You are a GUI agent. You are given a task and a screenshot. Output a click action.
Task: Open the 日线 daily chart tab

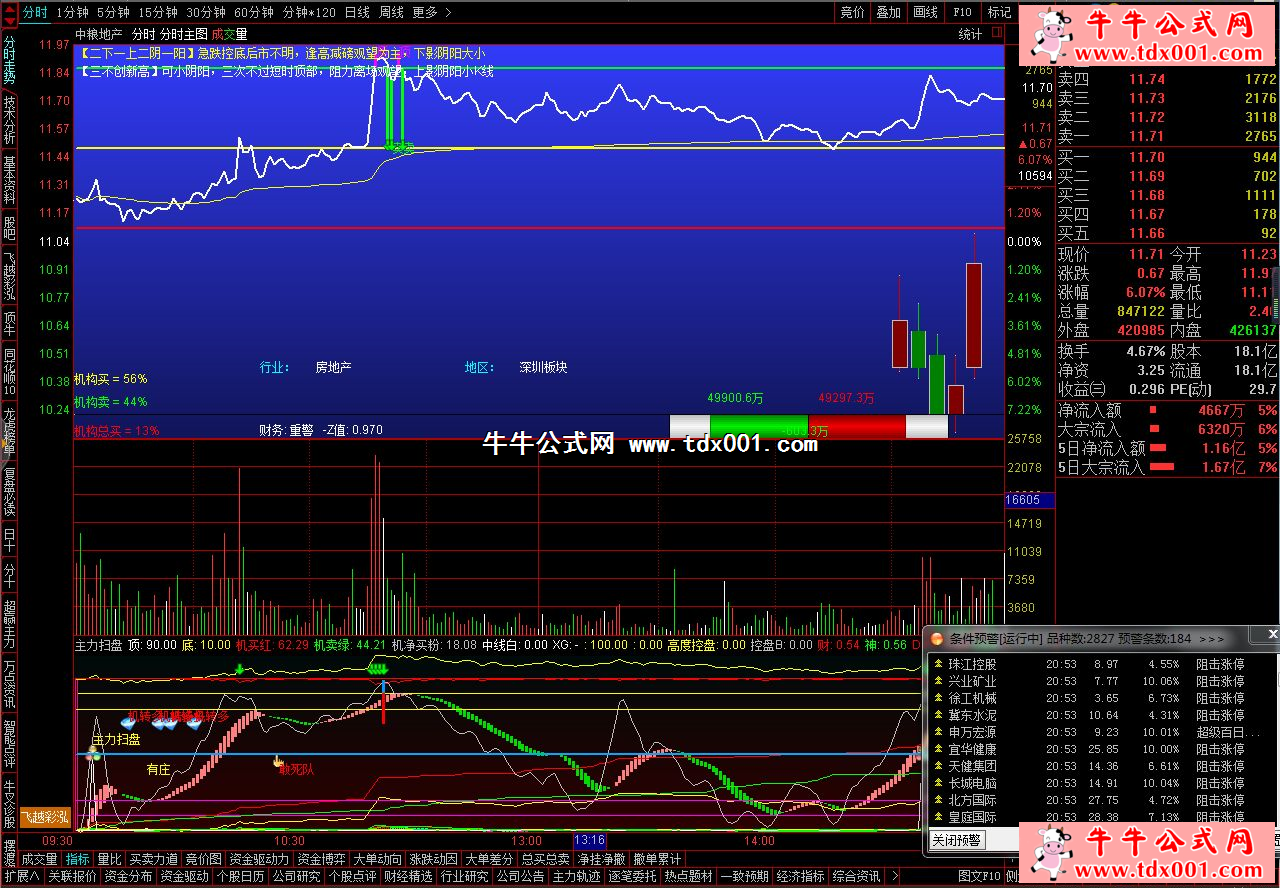coord(357,12)
